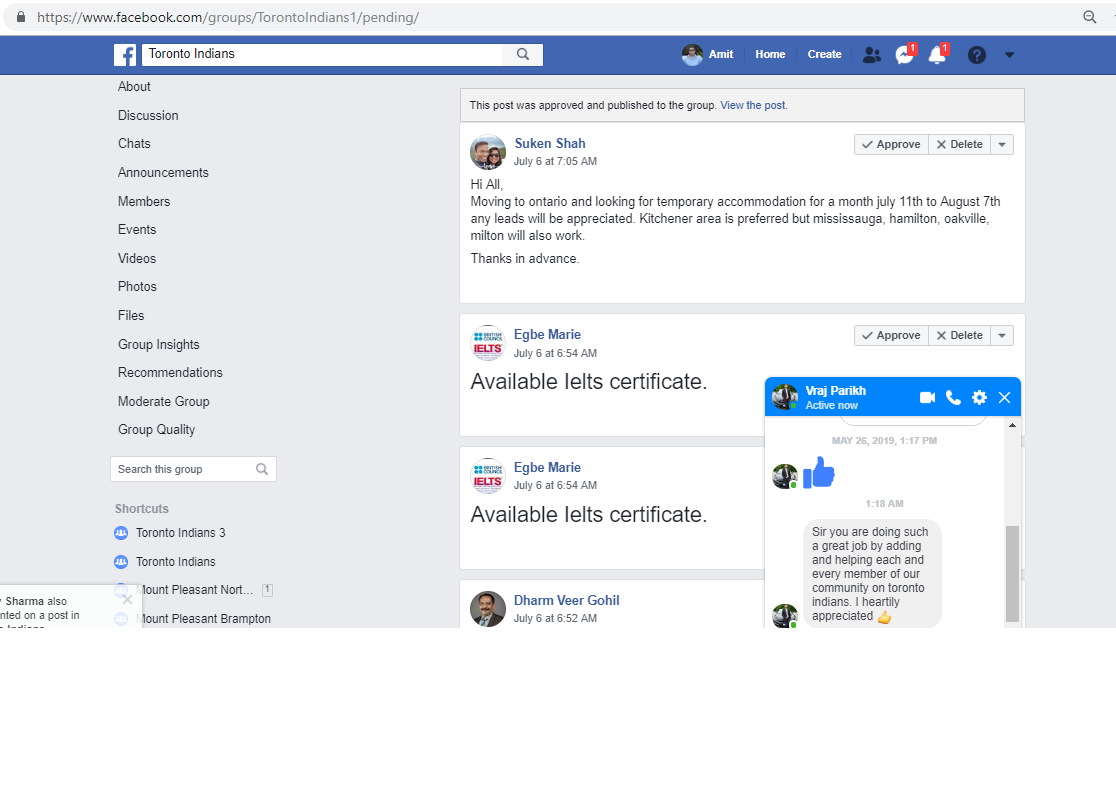Open the notifications bell icon
This screenshot has width=1116, height=800.
tap(937, 55)
